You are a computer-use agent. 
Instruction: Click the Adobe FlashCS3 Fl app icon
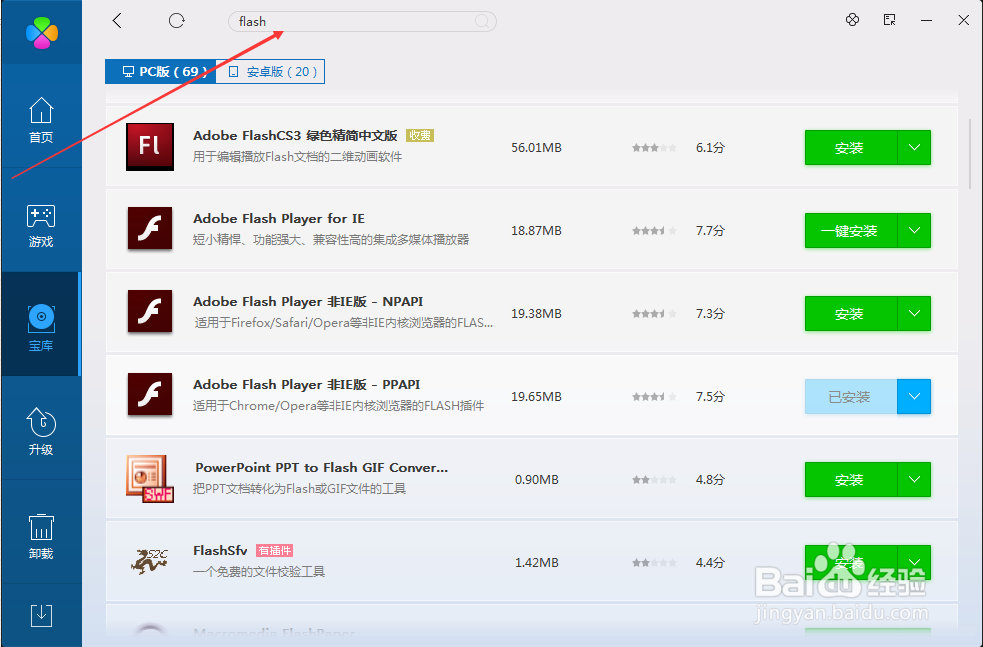click(x=150, y=147)
